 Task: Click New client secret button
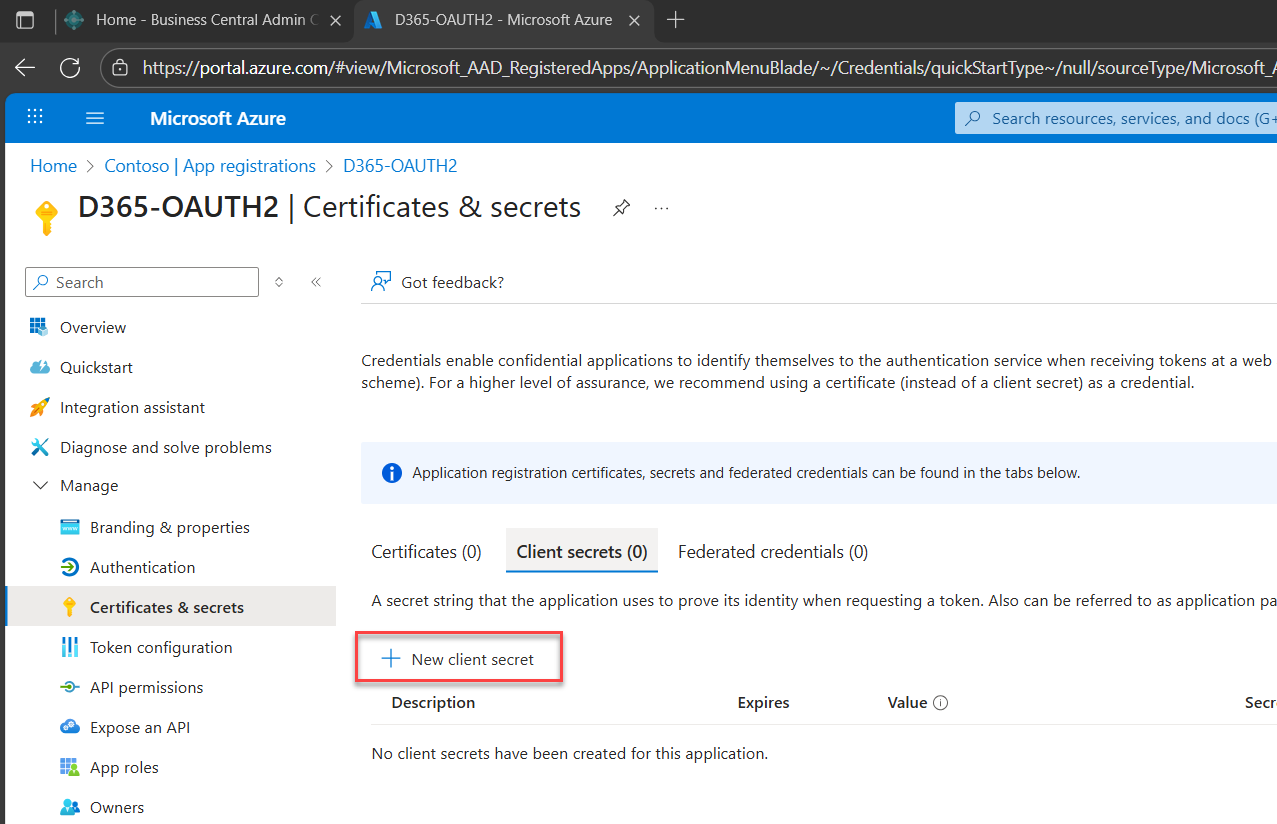coord(459,659)
